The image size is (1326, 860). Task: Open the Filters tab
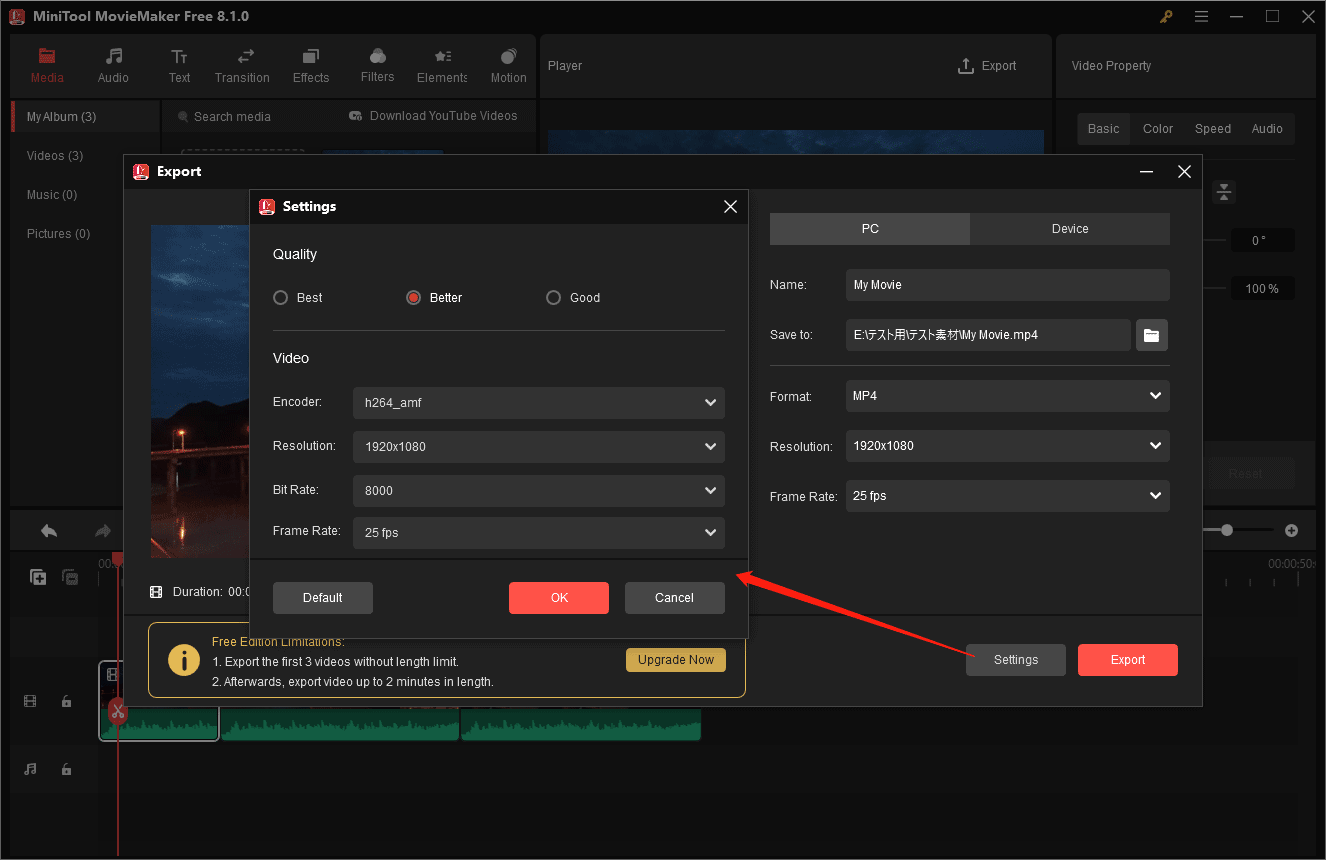pos(377,66)
